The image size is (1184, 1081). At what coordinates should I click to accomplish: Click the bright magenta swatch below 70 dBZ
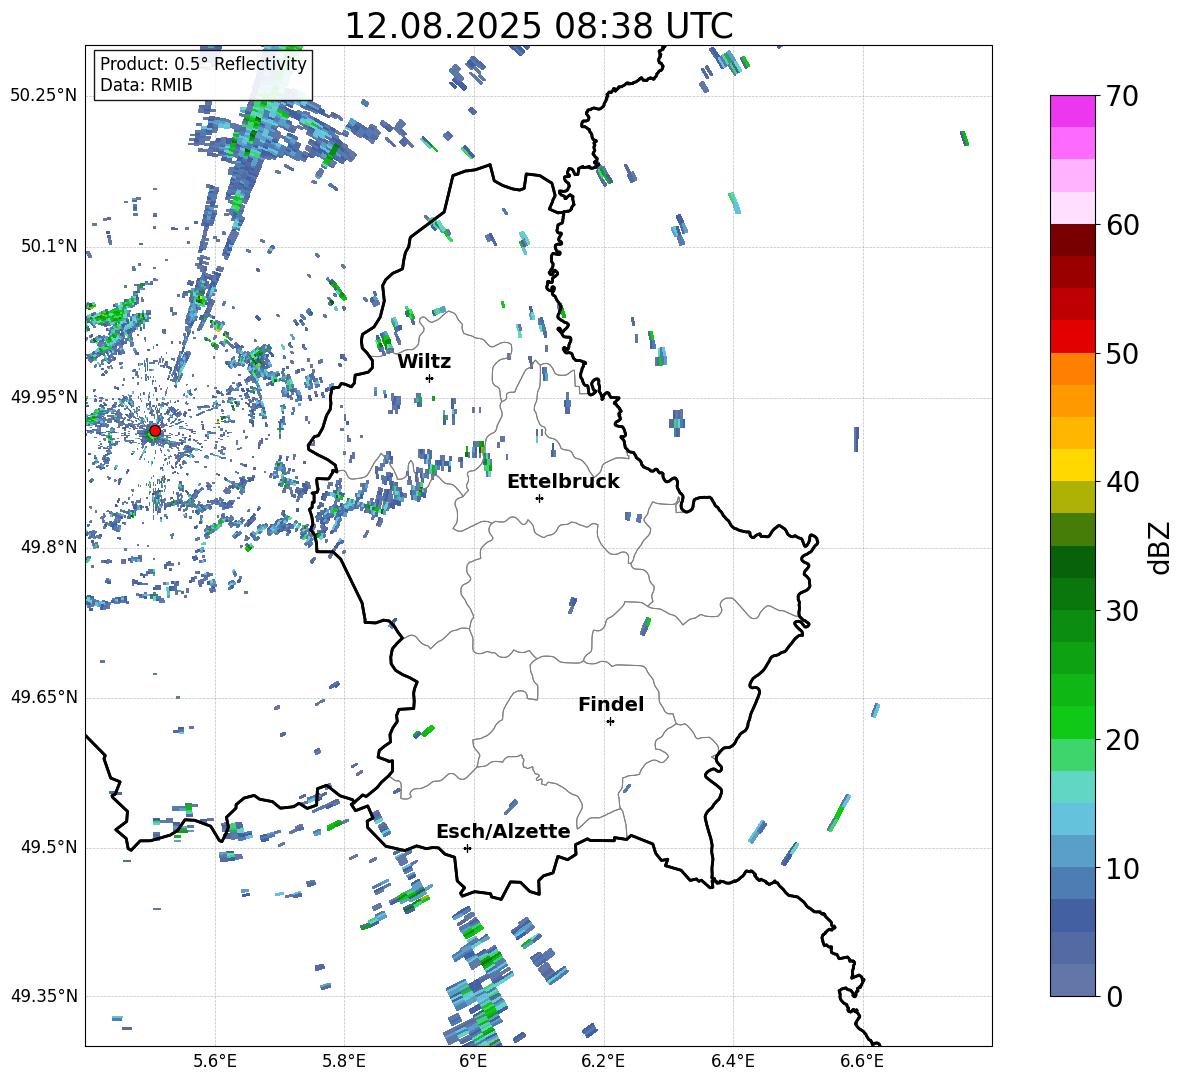1072,111
